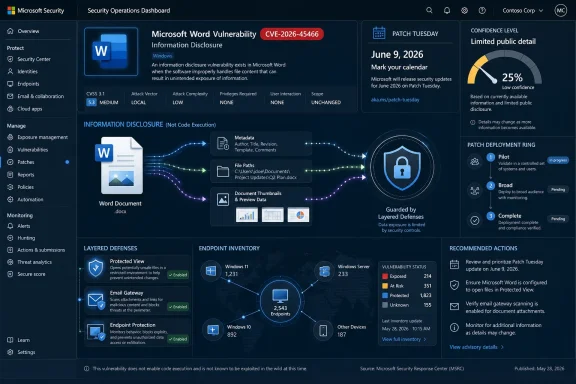Click the Microsoft Security logo
576x384 pixels.
pyautogui.click(x=36, y=10)
